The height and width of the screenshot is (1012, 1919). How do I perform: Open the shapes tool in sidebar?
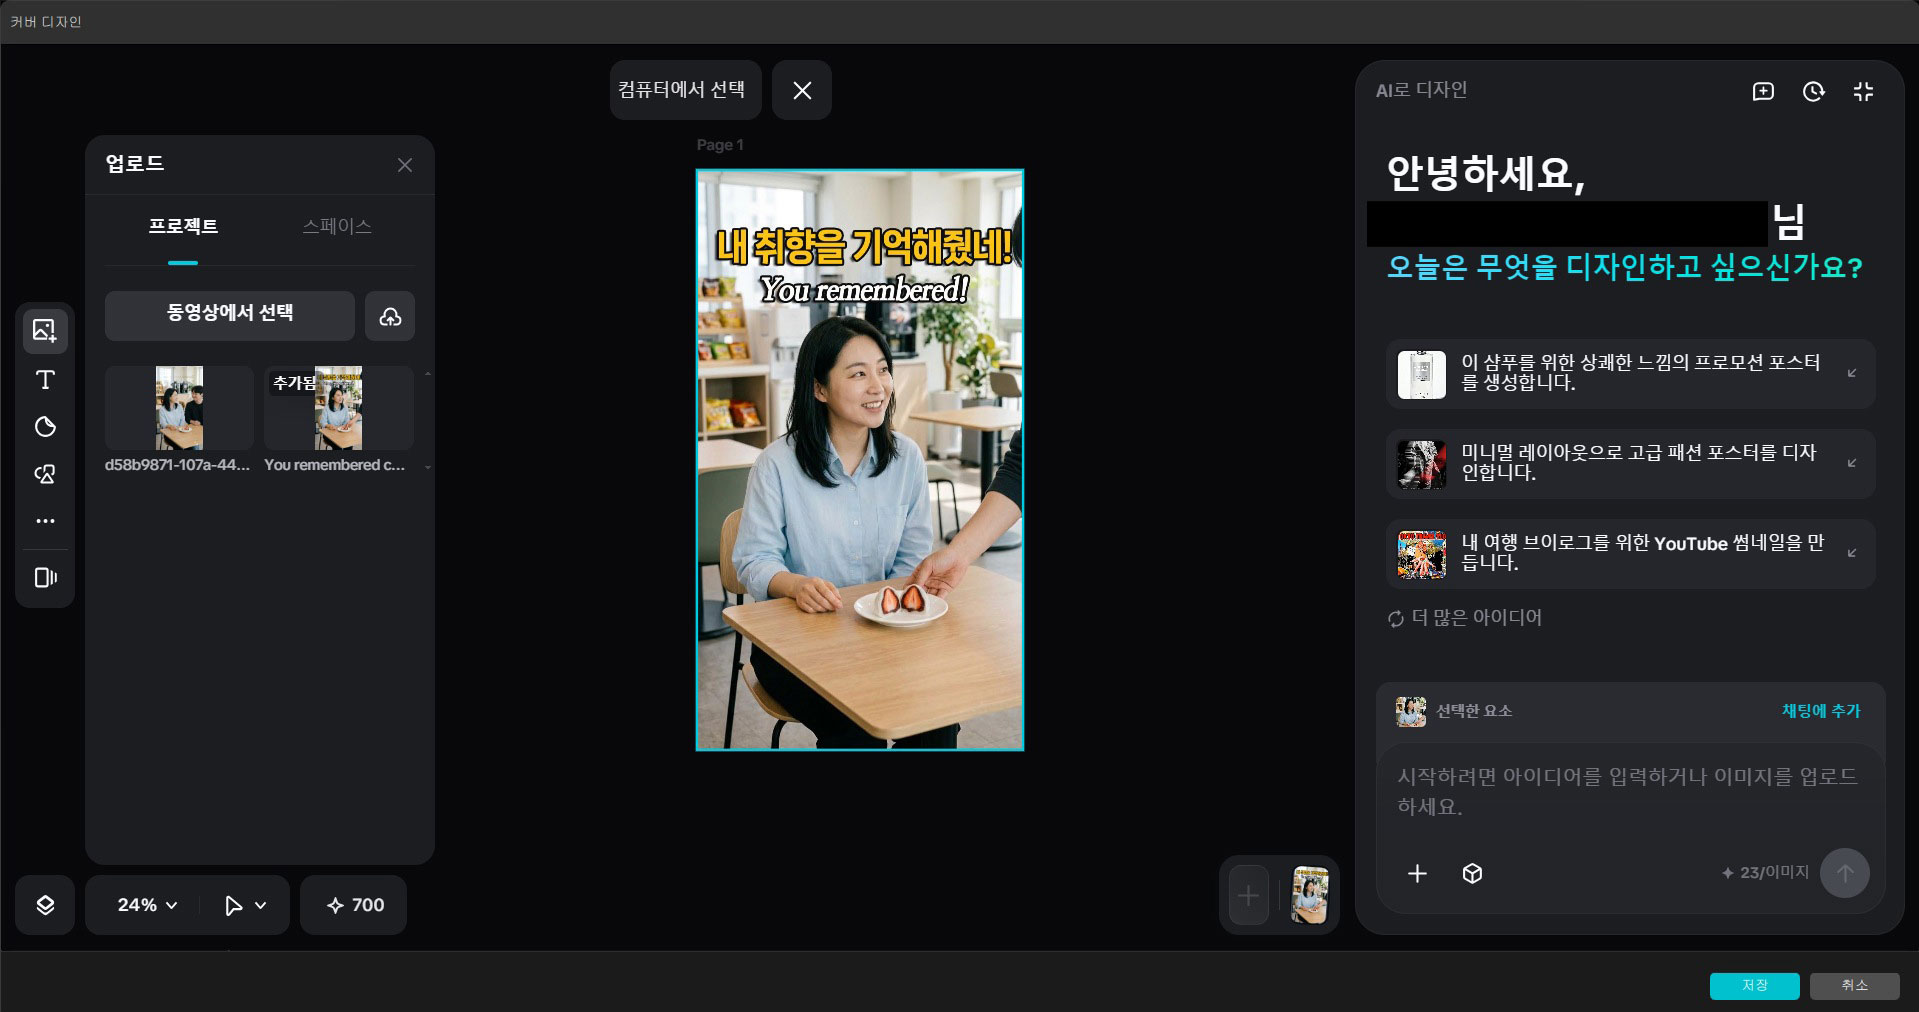pyautogui.click(x=45, y=474)
